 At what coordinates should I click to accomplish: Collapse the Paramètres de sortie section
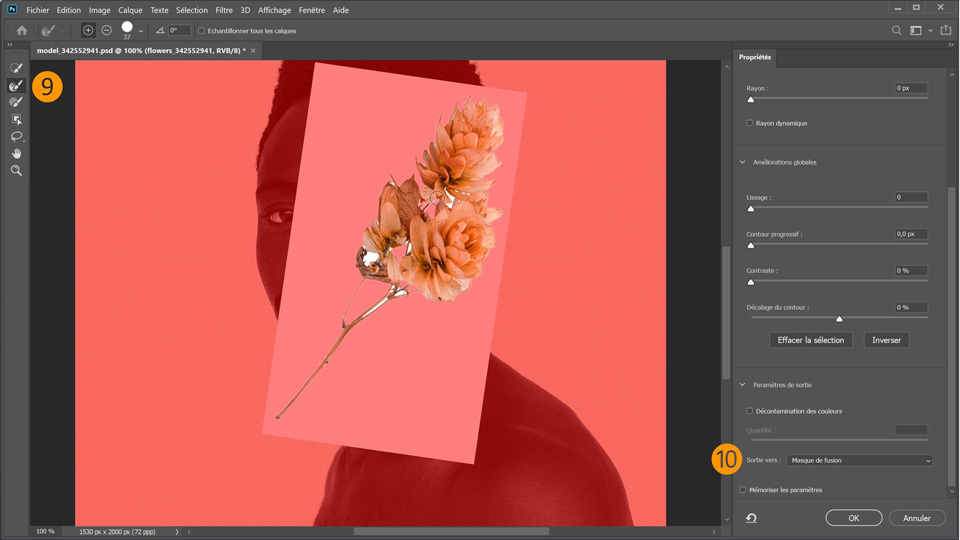coord(743,385)
